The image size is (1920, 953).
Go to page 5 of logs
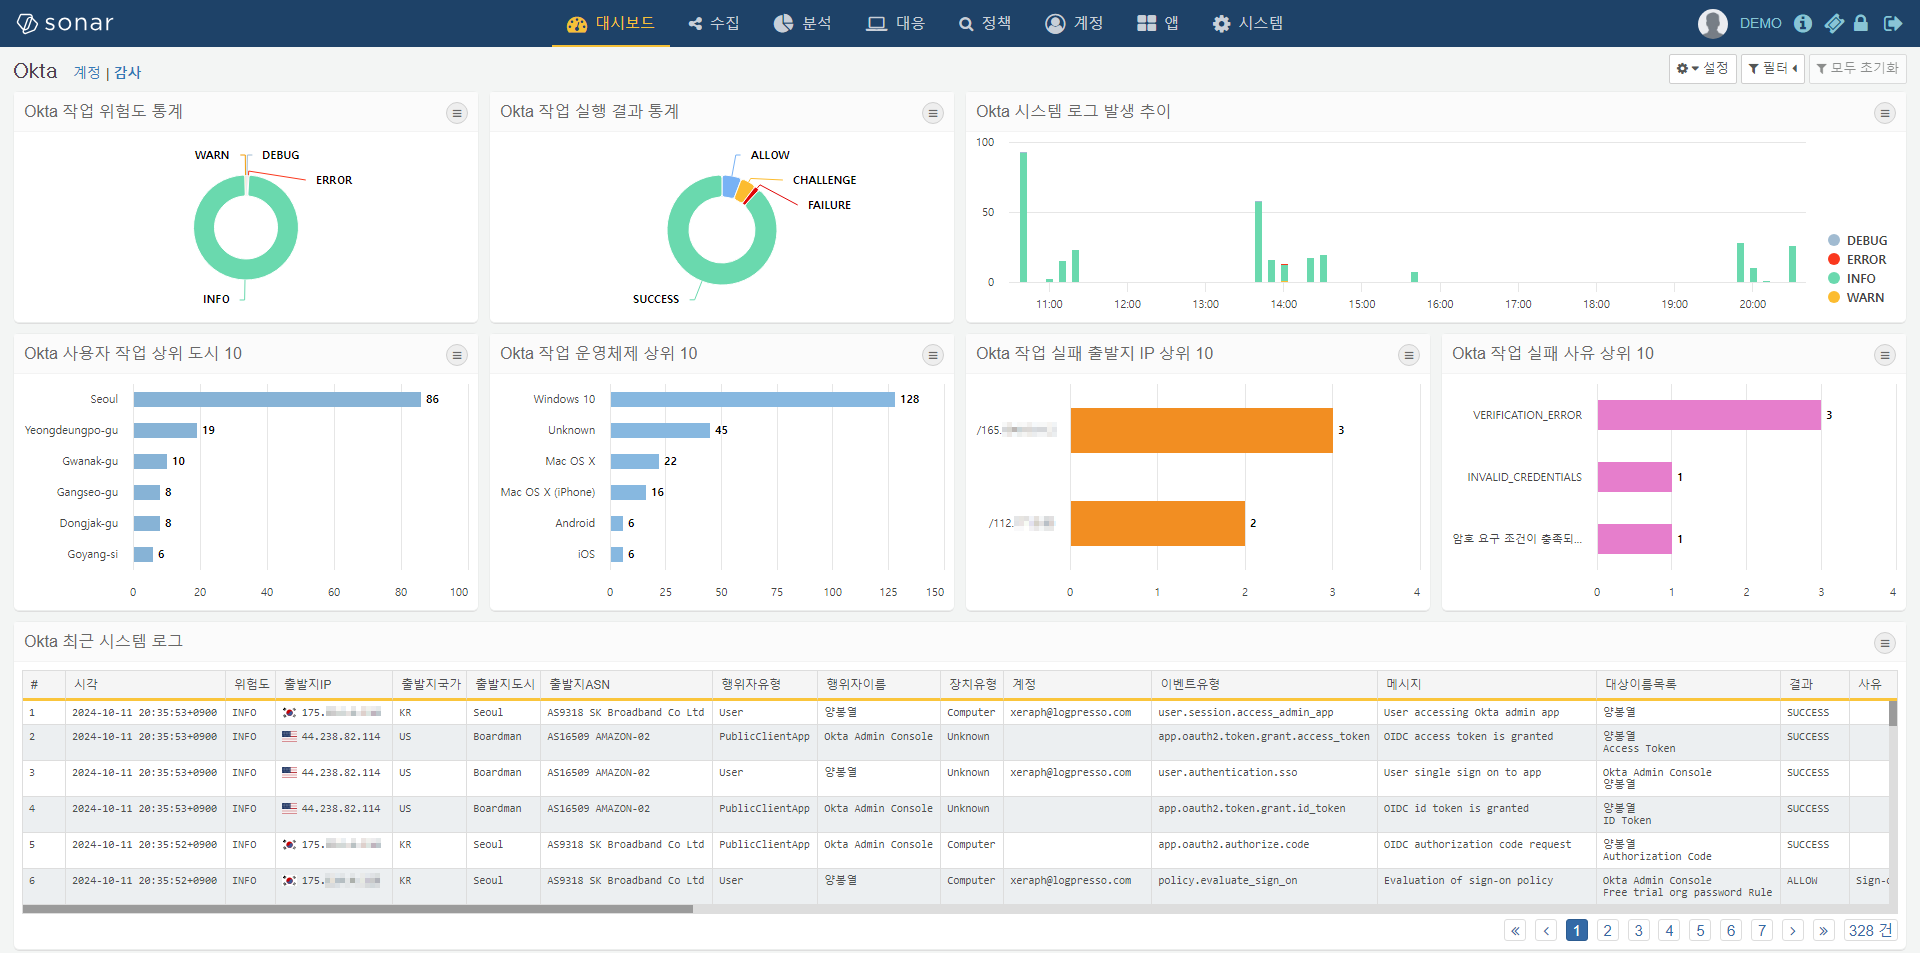(x=1700, y=930)
